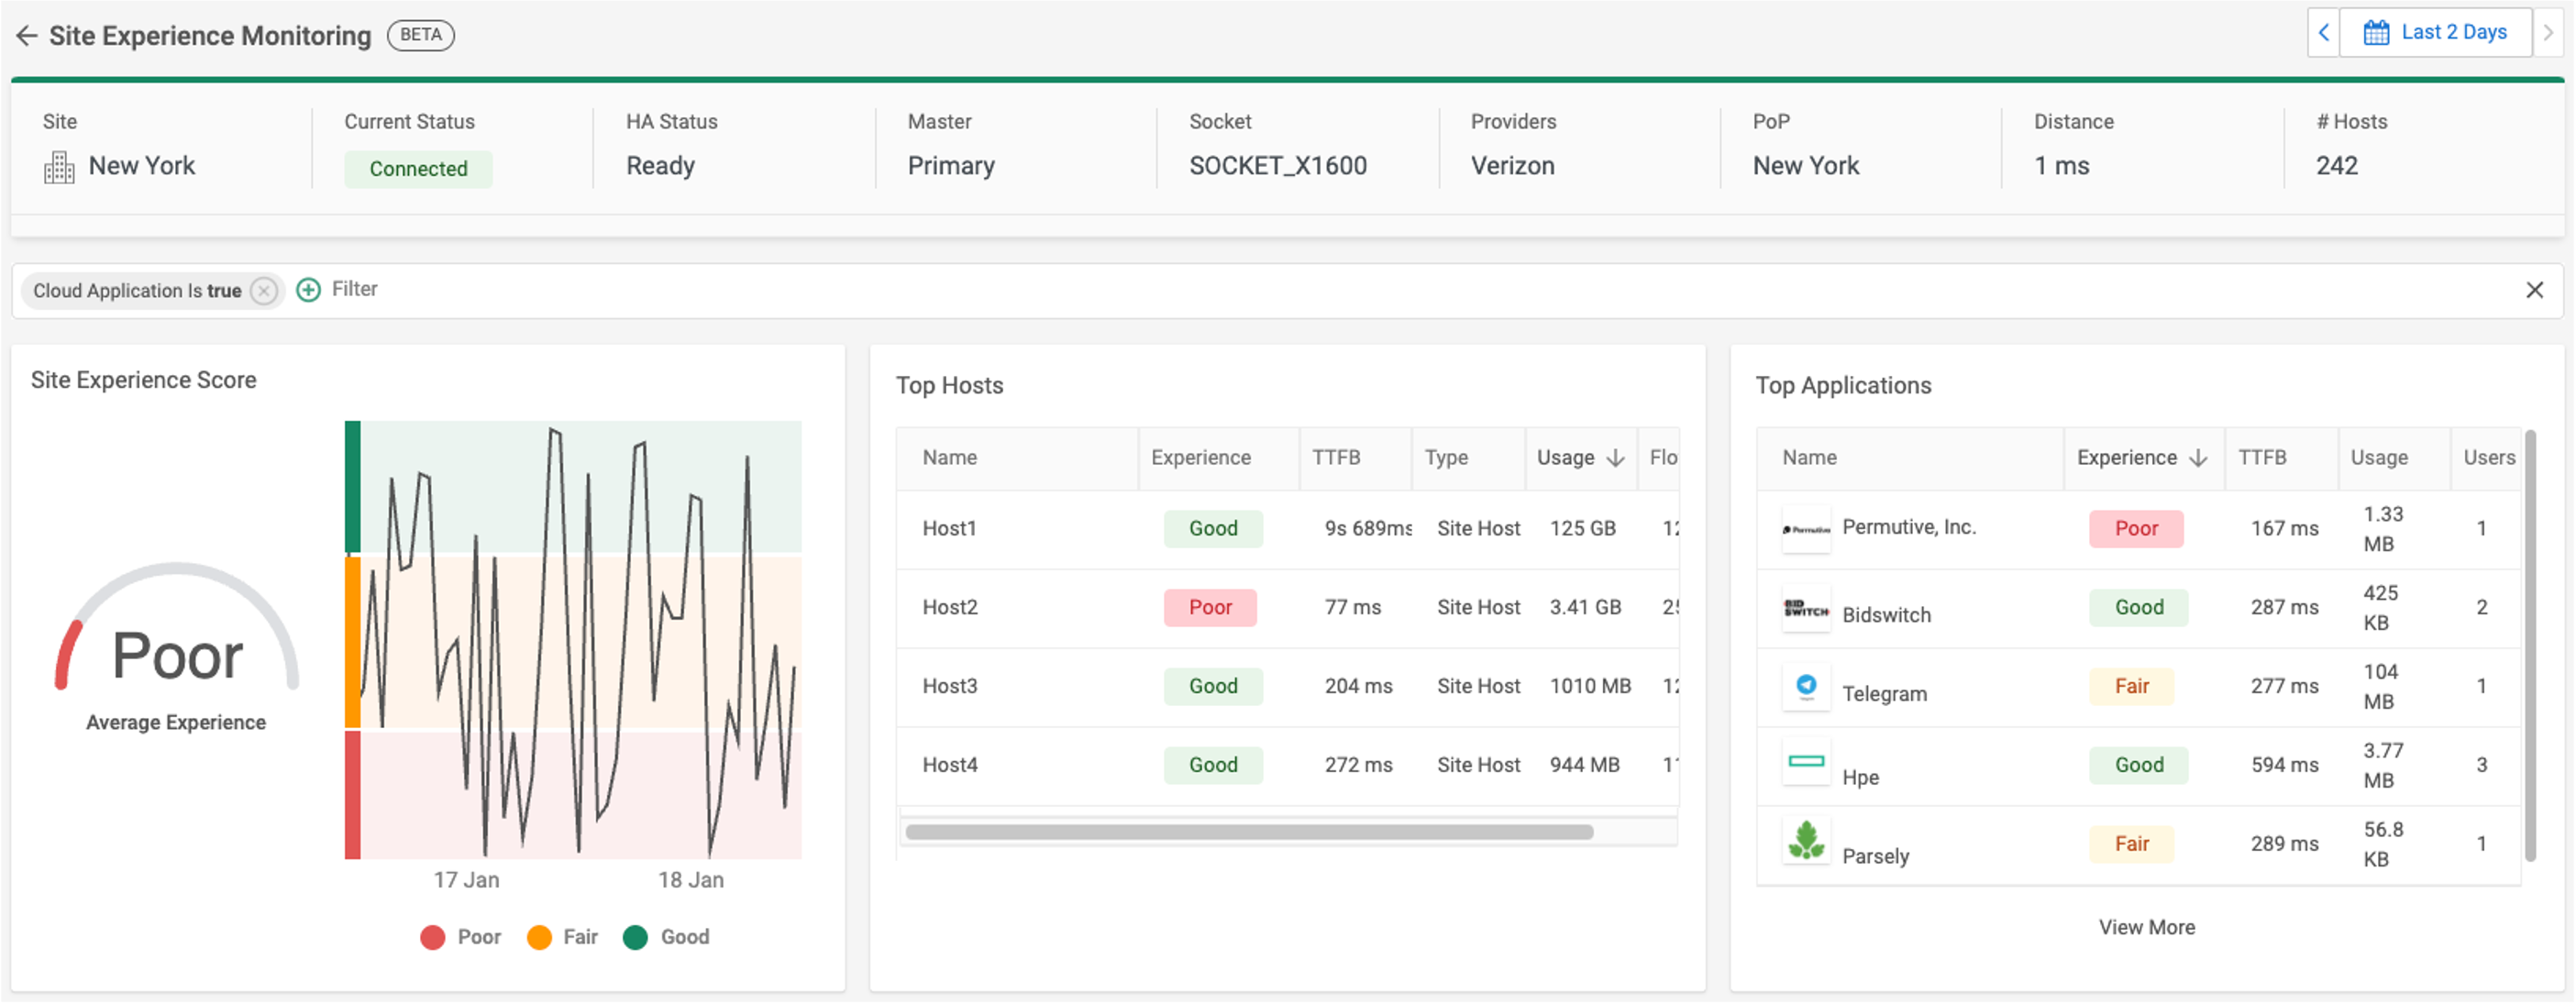Add a new filter with the plus icon
The image size is (2576, 1004).
tap(308, 290)
